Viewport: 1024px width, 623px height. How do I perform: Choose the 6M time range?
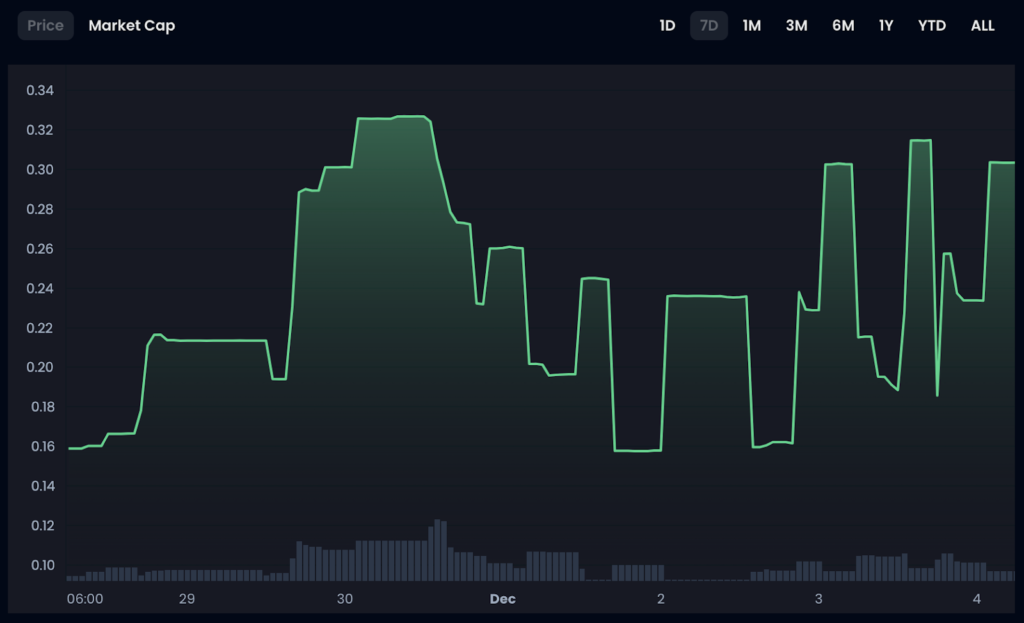tap(843, 26)
